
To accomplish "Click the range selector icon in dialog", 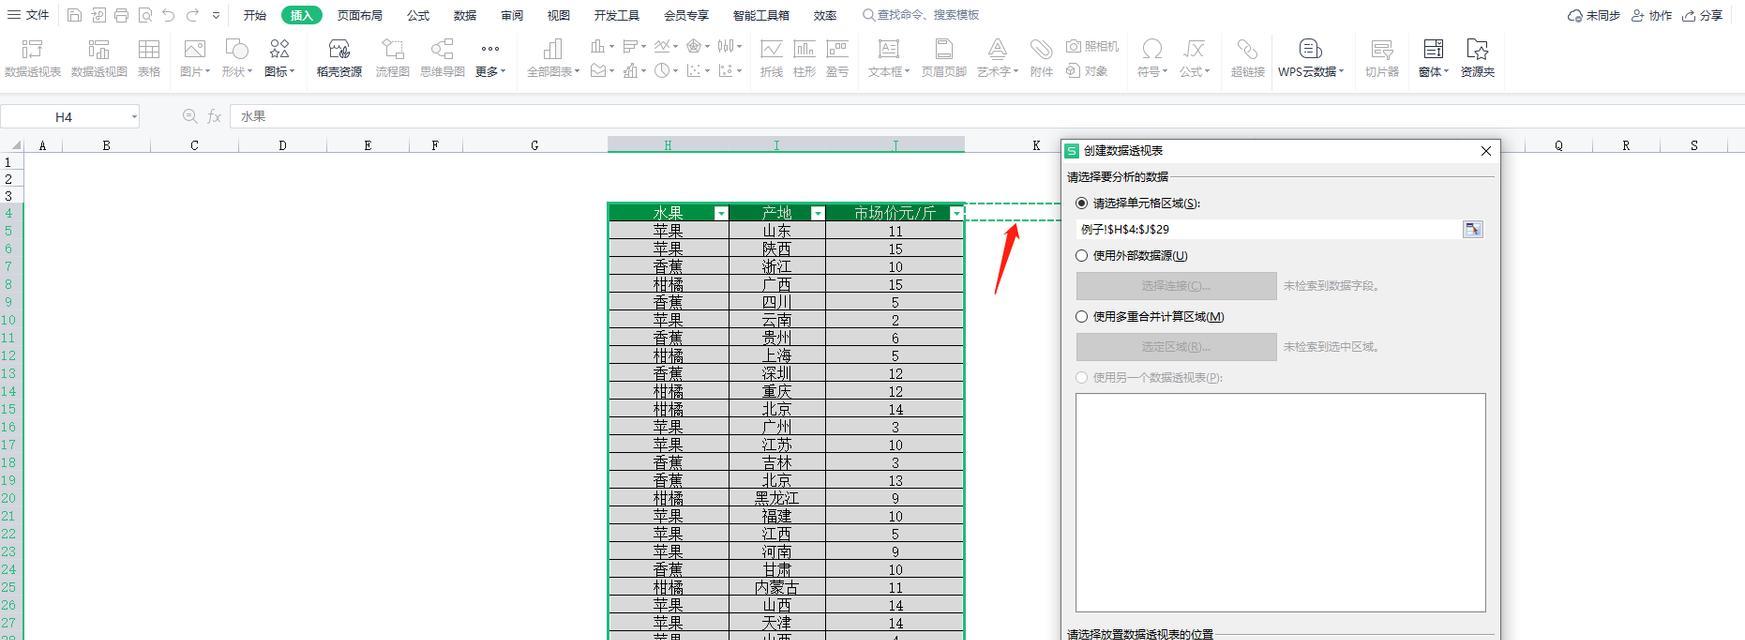I will point(1472,229).
